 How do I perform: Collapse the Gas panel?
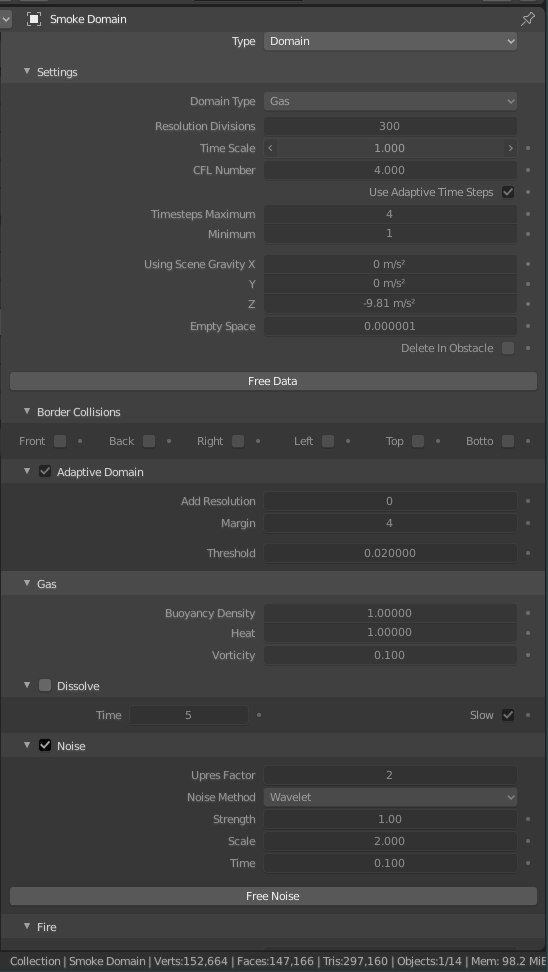pyautogui.click(x=27, y=583)
